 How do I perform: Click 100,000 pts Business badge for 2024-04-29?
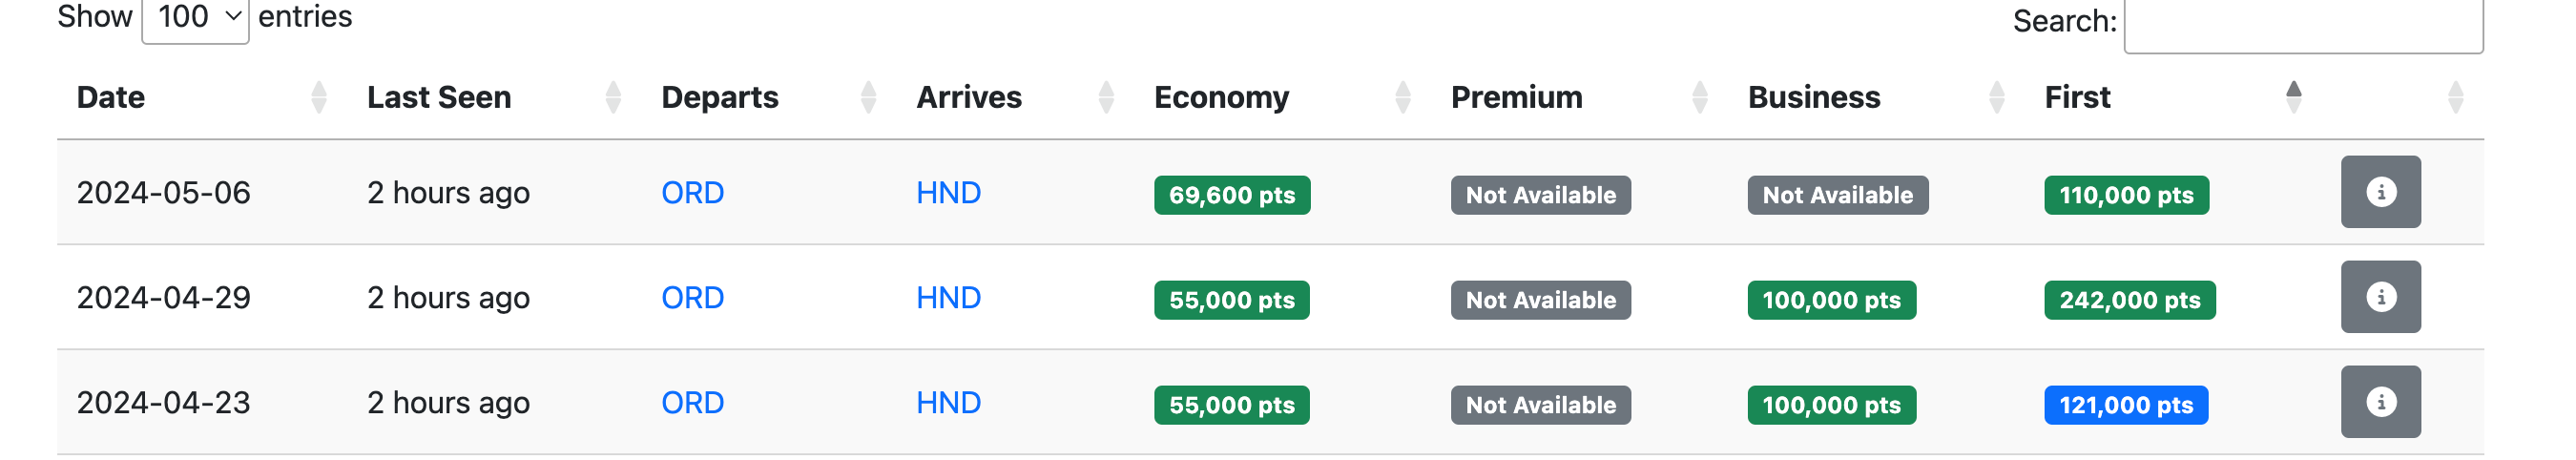coord(1831,300)
